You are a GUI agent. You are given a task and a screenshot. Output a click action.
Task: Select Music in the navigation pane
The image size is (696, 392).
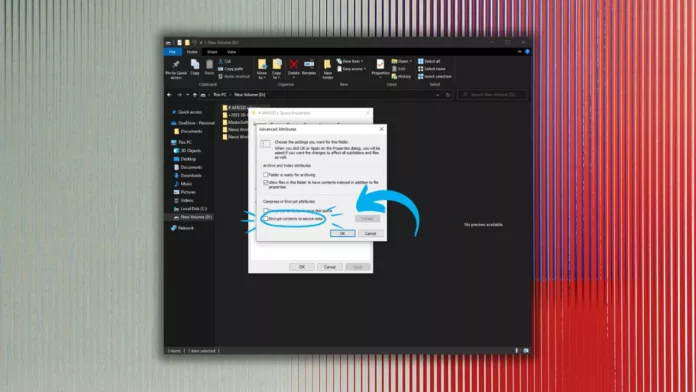pyautogui.click(x=183, y=184)
